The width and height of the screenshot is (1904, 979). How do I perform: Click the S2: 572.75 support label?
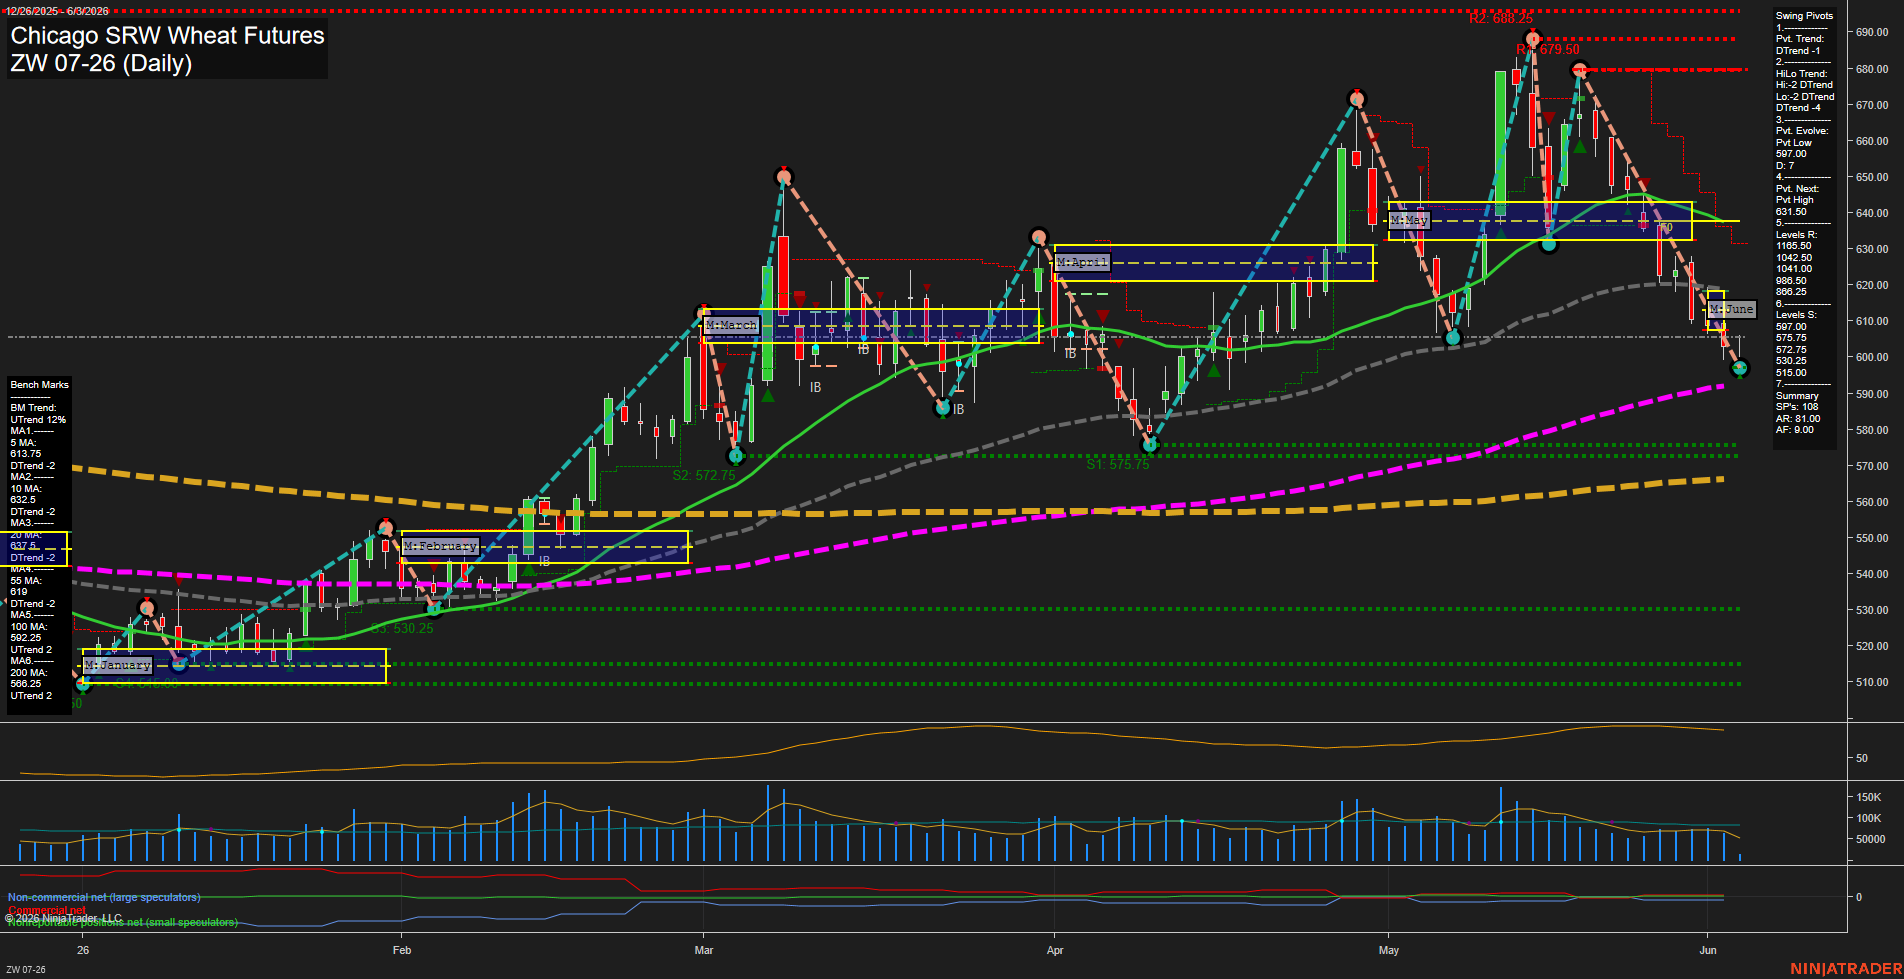pos(704,475)
